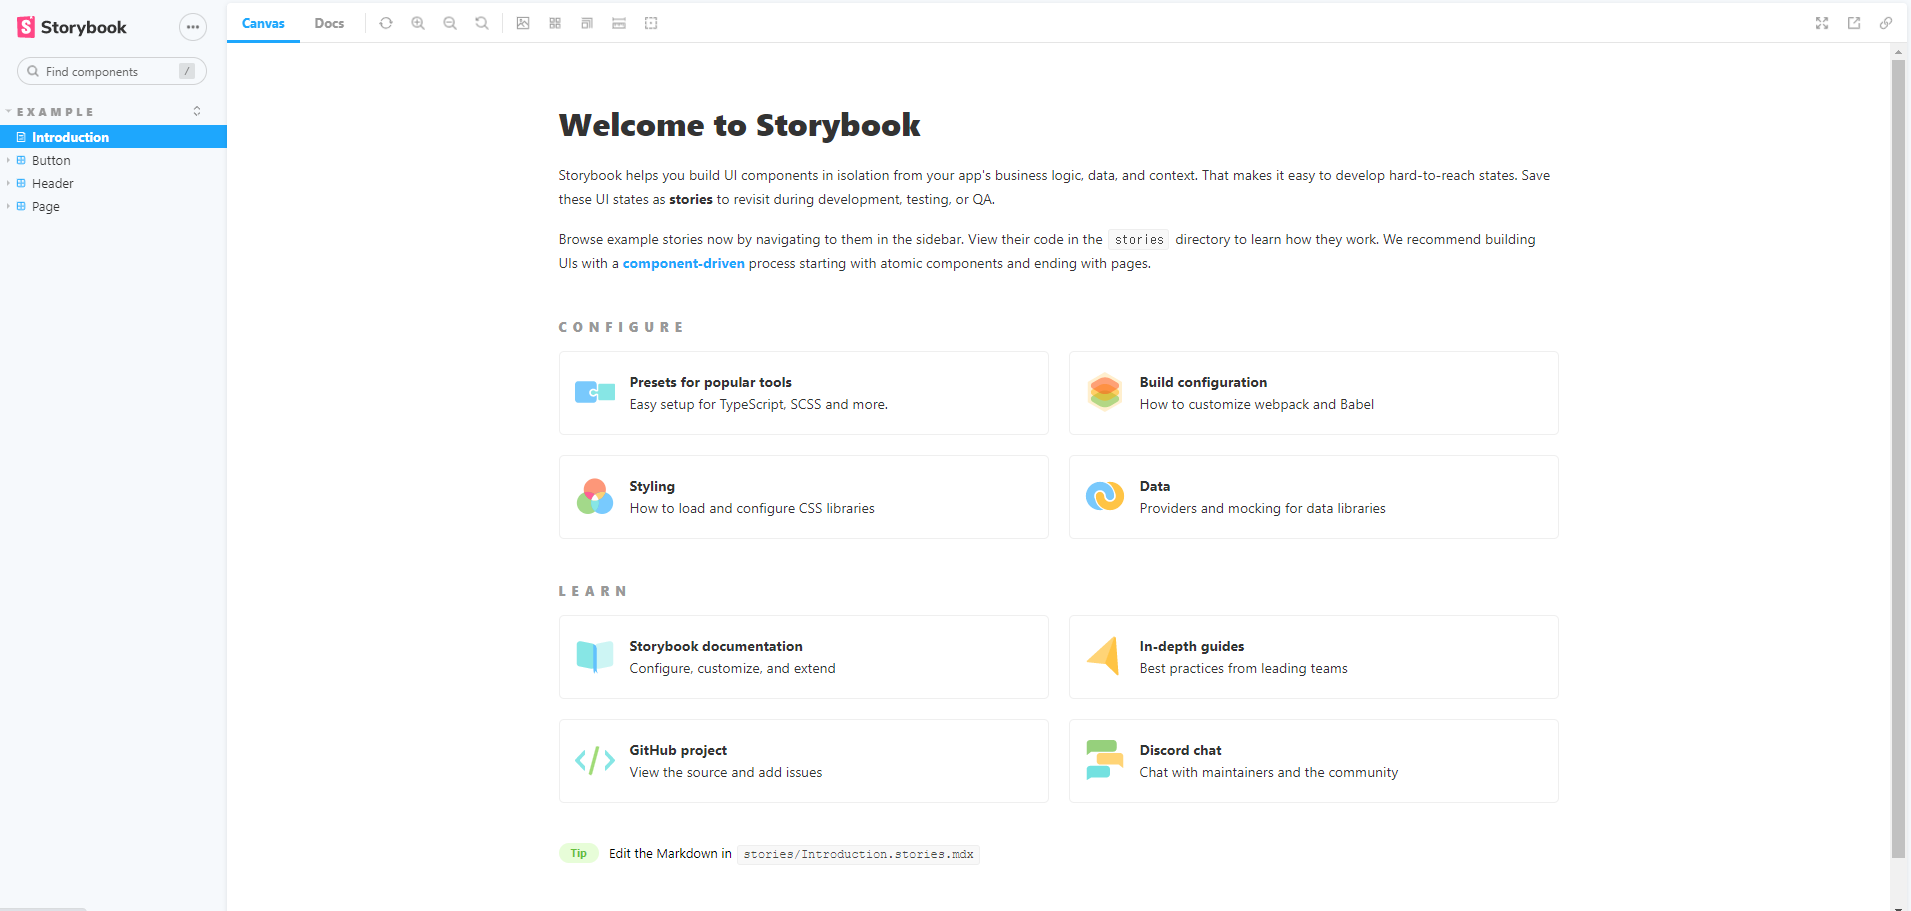Click the Find components search field
Image resolution: width=1911 pixels, height=911 pixels.
[112, 71]
